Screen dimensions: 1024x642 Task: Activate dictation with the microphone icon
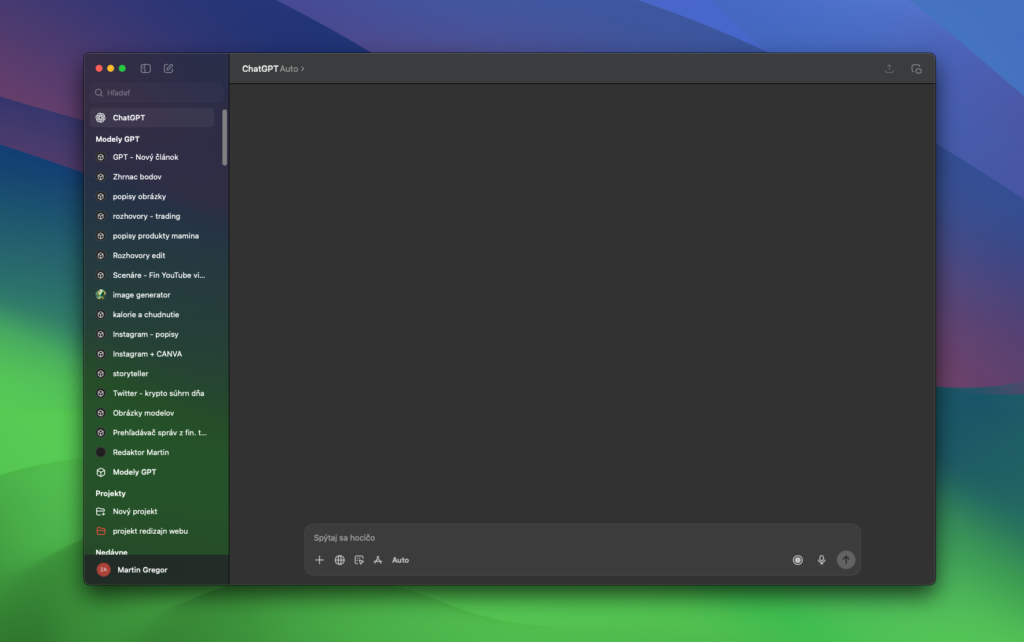(x=821, y=560)
